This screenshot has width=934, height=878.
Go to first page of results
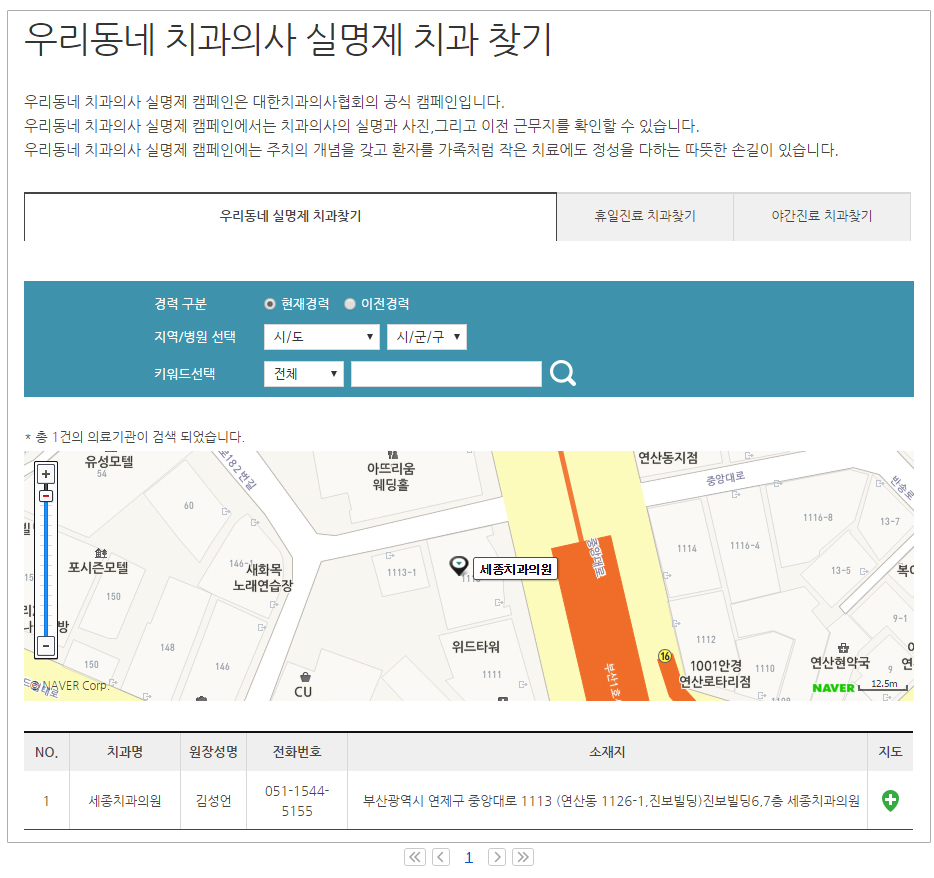[415, 857]
